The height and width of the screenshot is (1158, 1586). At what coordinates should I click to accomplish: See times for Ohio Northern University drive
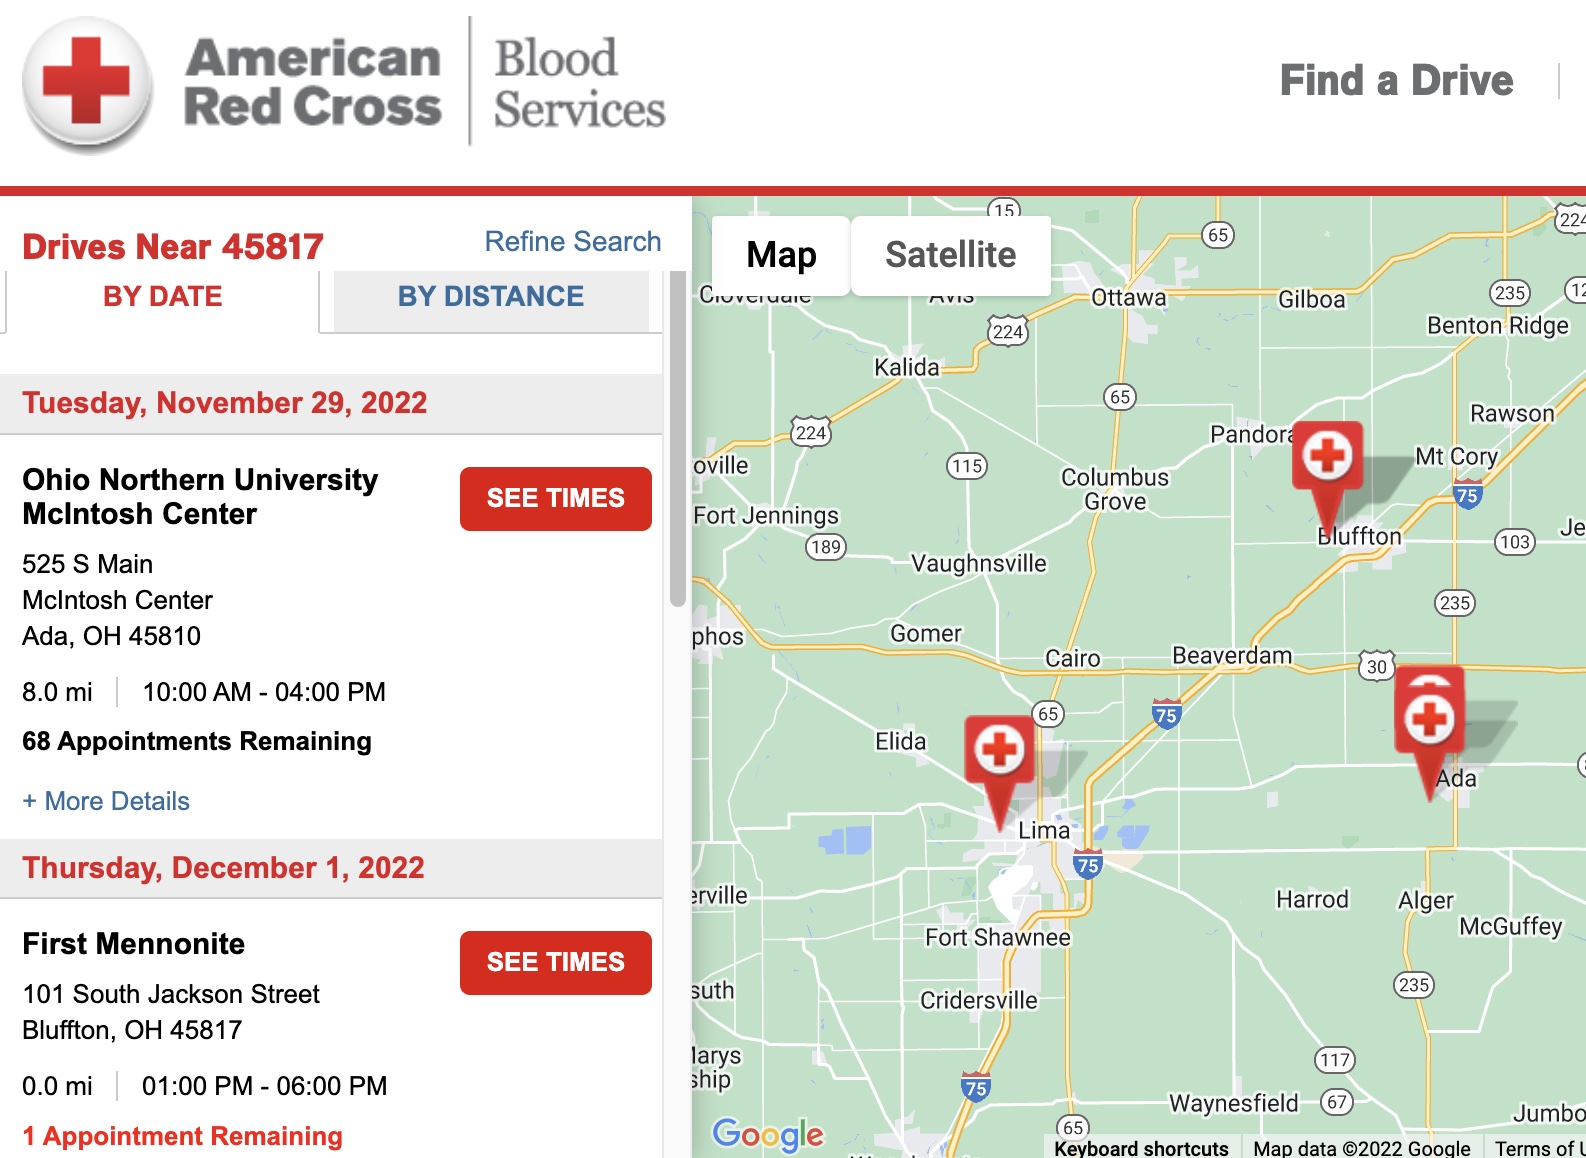[556, 498]
